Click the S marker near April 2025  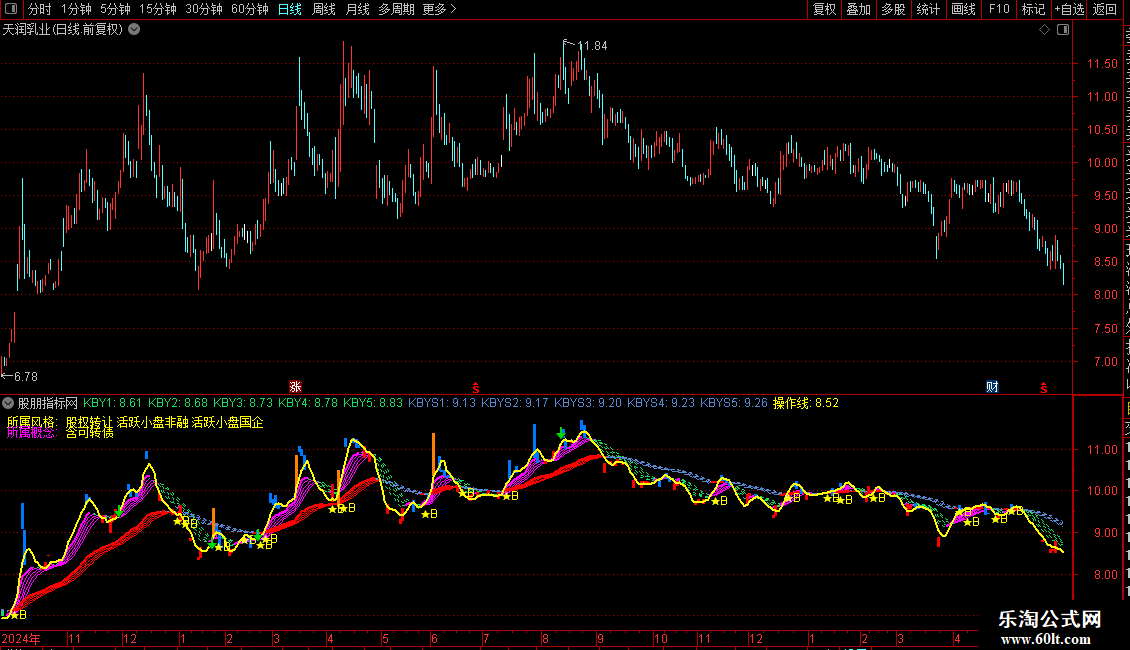tap(1044, 388)
